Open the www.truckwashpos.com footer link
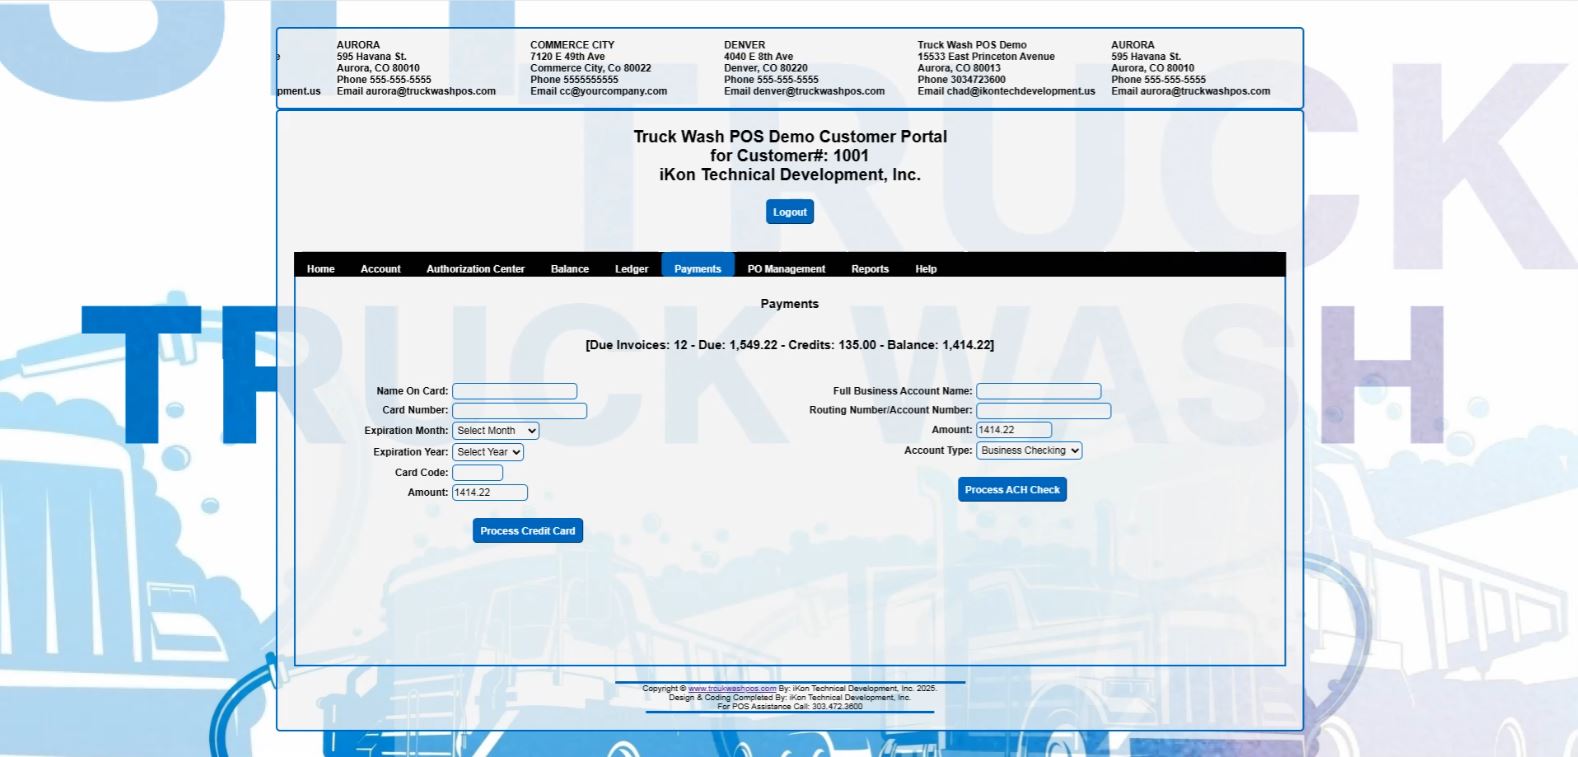 (x=732, y=689)
